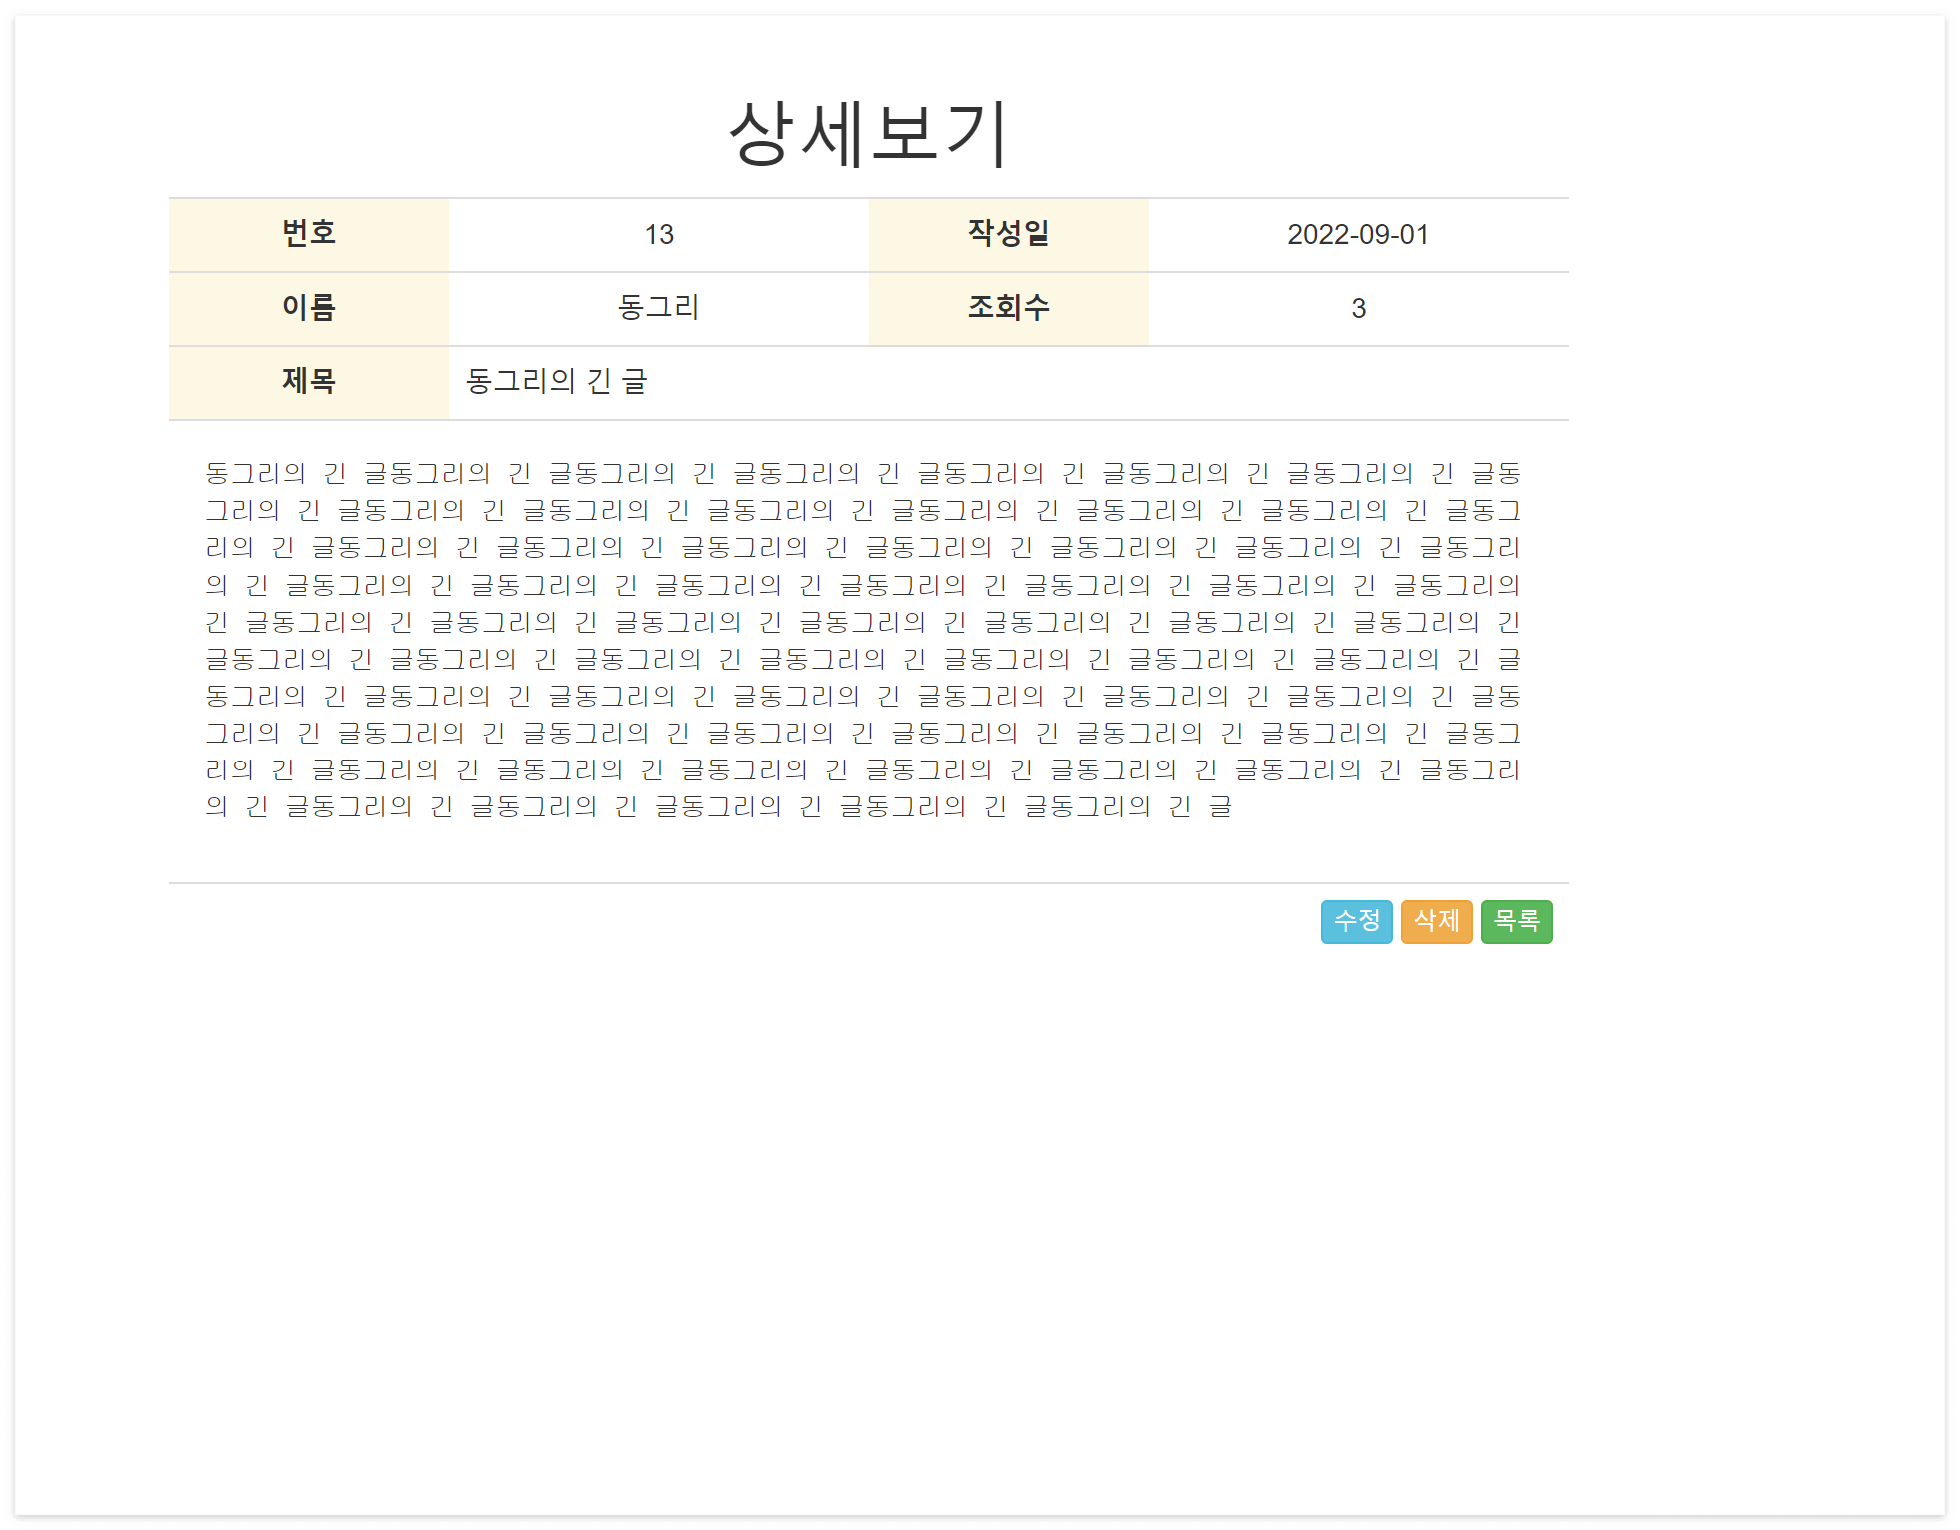Image resolution: width=1960 pixels, height=1530 pixels.
Task: Click the date 2022-09-01 value
Action: click(x=1357, y=234)
